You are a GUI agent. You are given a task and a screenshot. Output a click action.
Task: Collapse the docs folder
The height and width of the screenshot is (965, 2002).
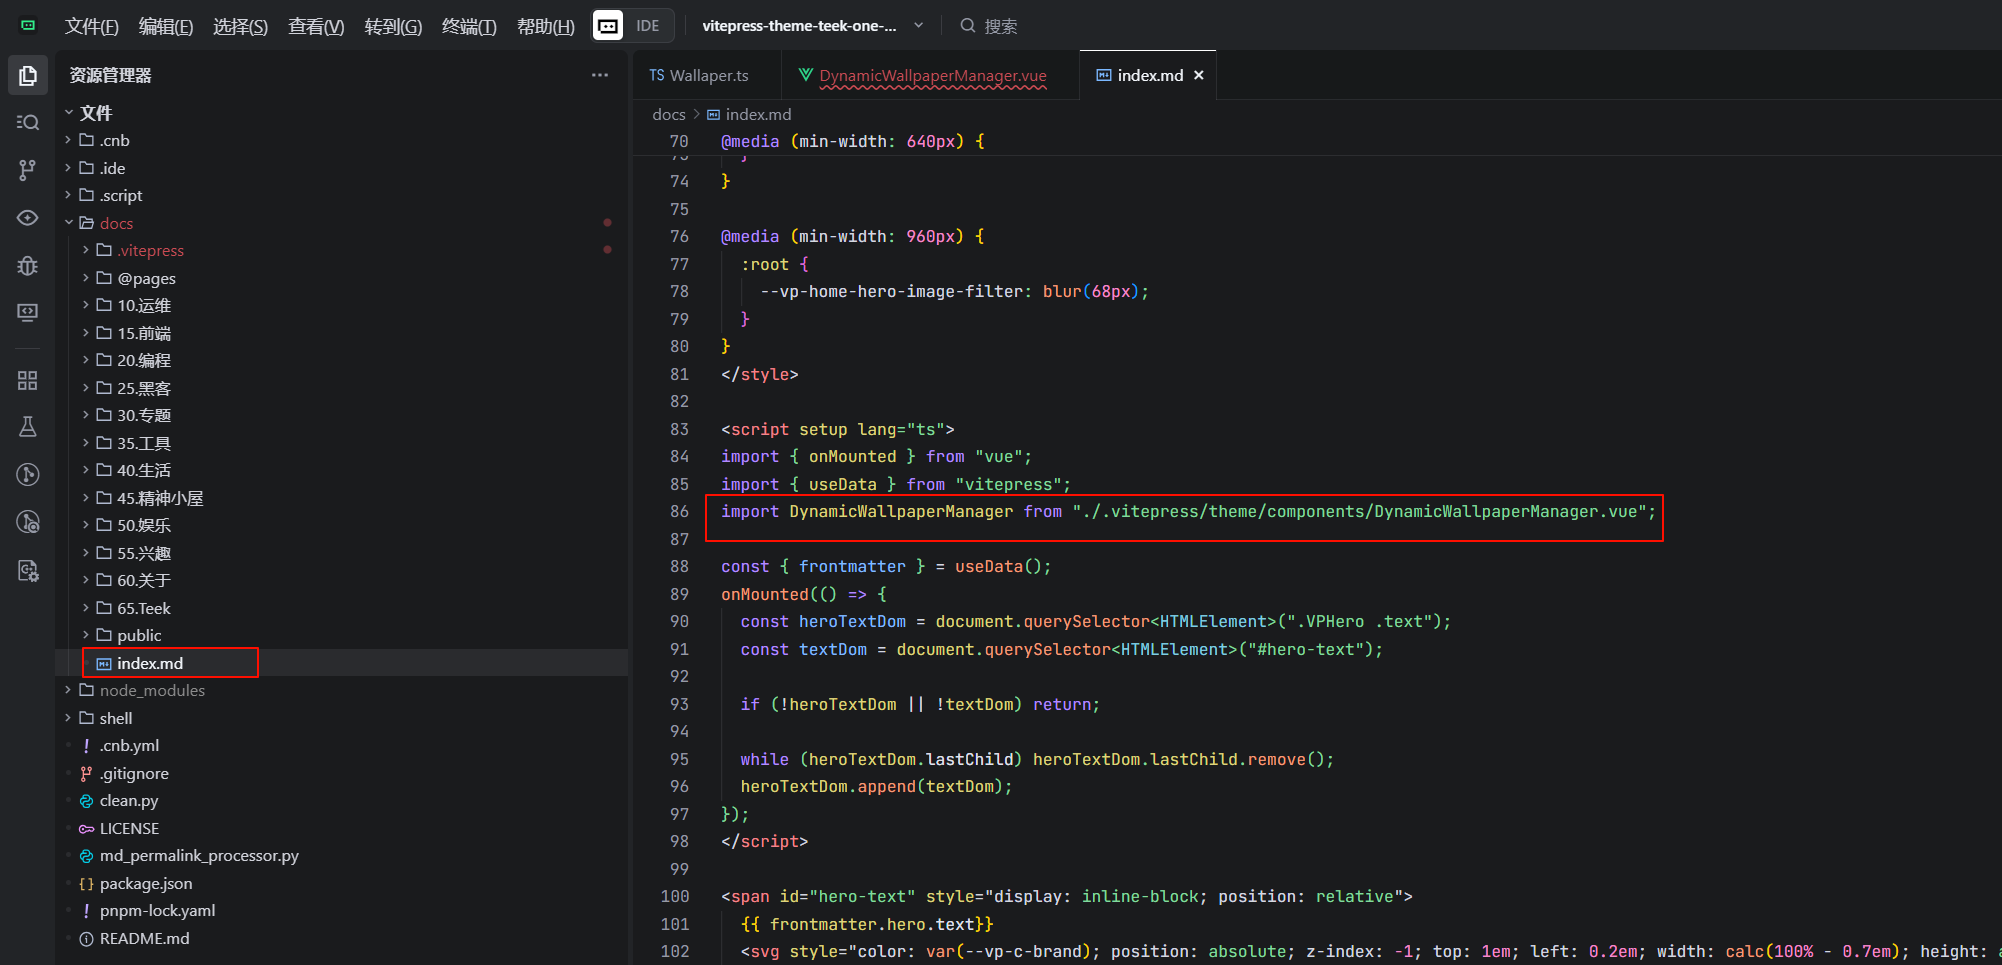69,223
